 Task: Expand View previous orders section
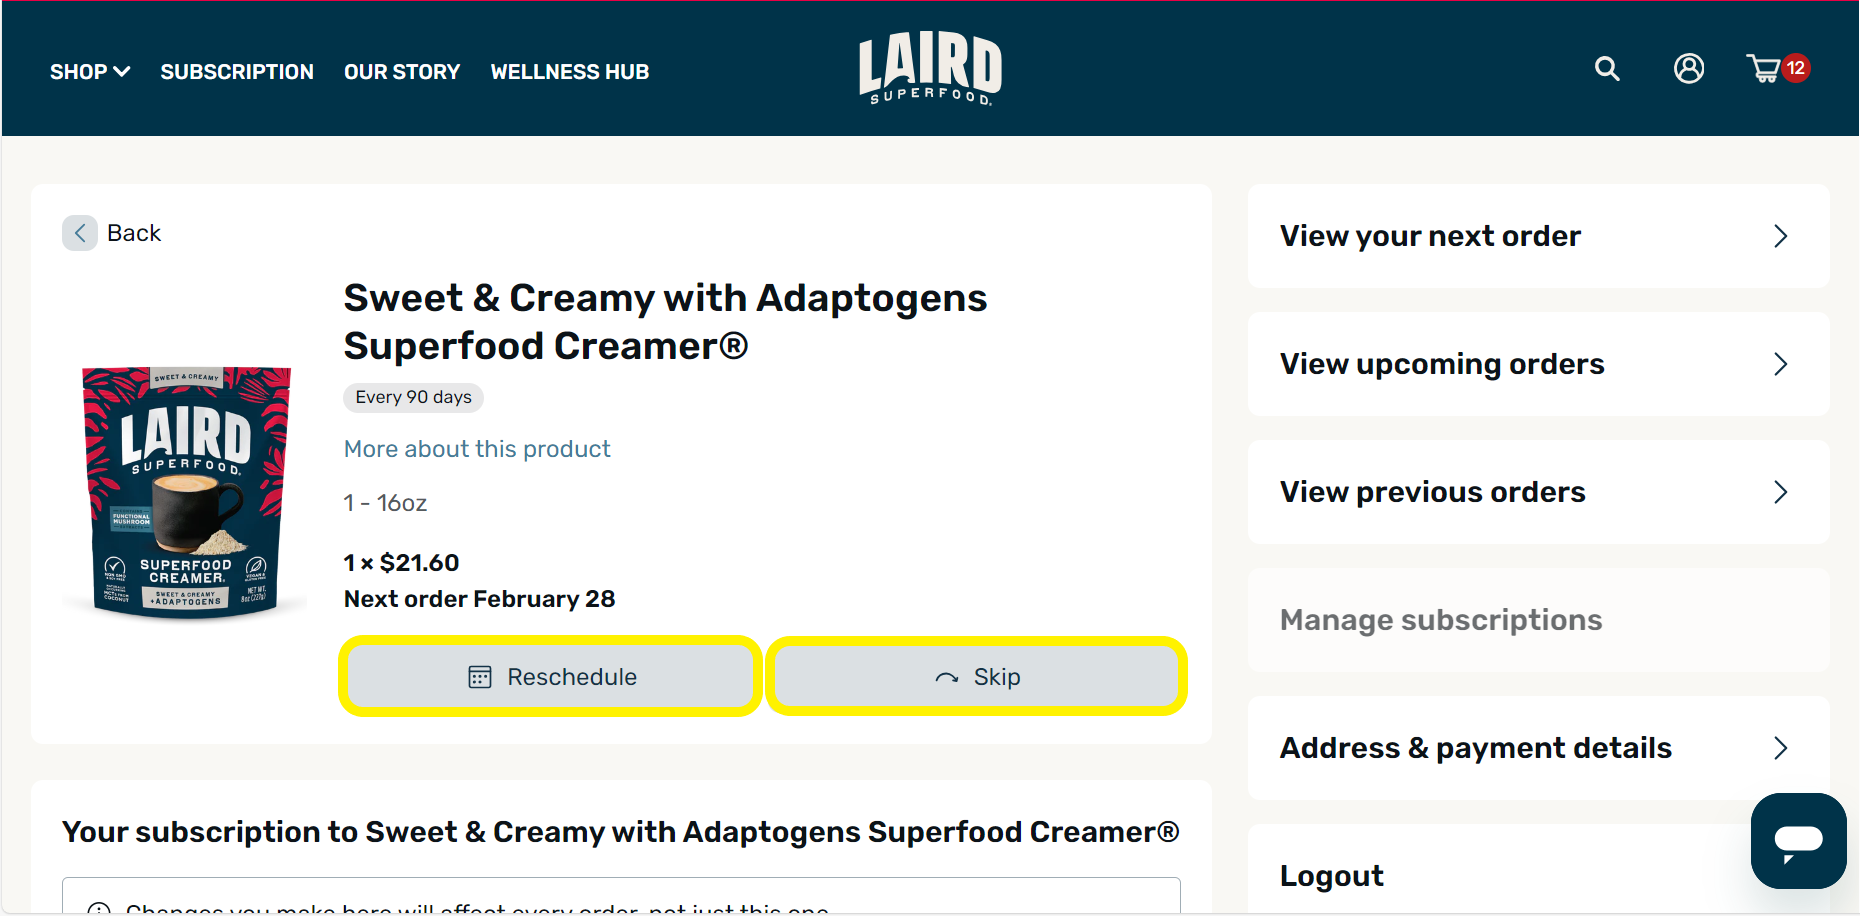pos(1537,491)
